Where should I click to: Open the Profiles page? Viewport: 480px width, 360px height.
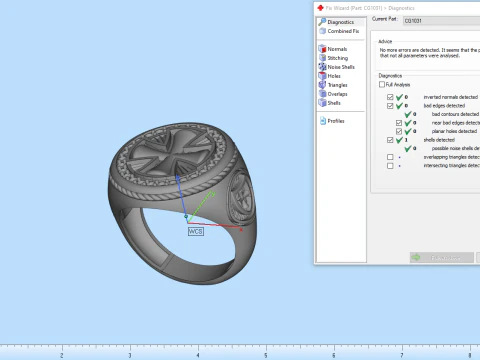(x=332, y=121)
